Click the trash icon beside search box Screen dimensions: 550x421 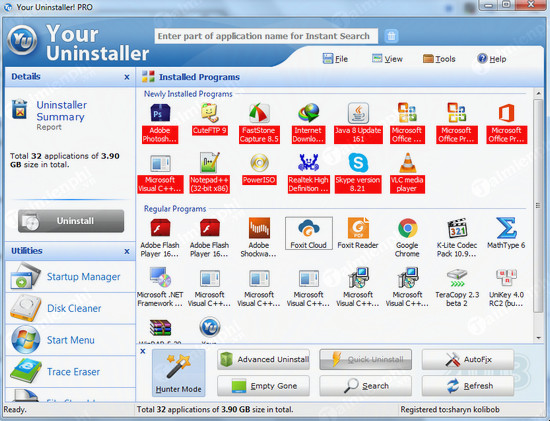pyautogui.click(x=391, y=36)
